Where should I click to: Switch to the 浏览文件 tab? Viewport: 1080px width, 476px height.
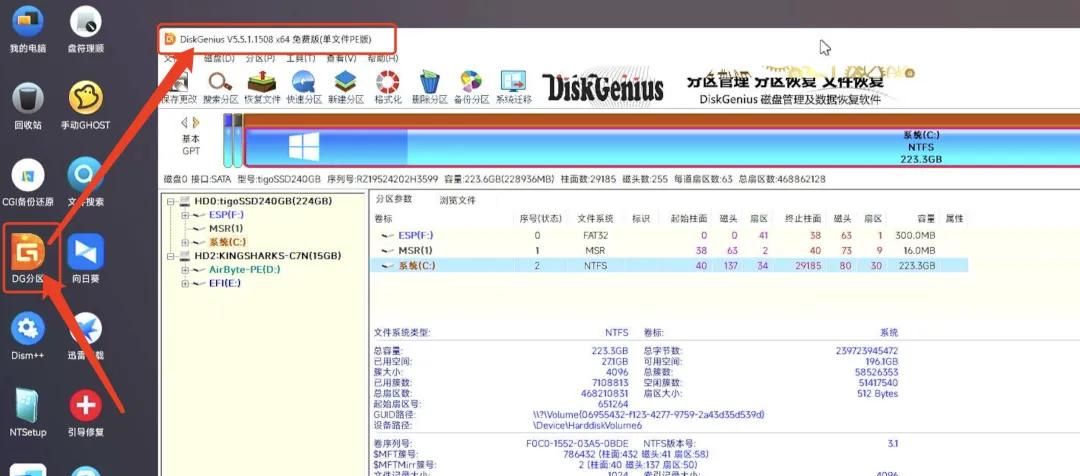click(457, 200)
